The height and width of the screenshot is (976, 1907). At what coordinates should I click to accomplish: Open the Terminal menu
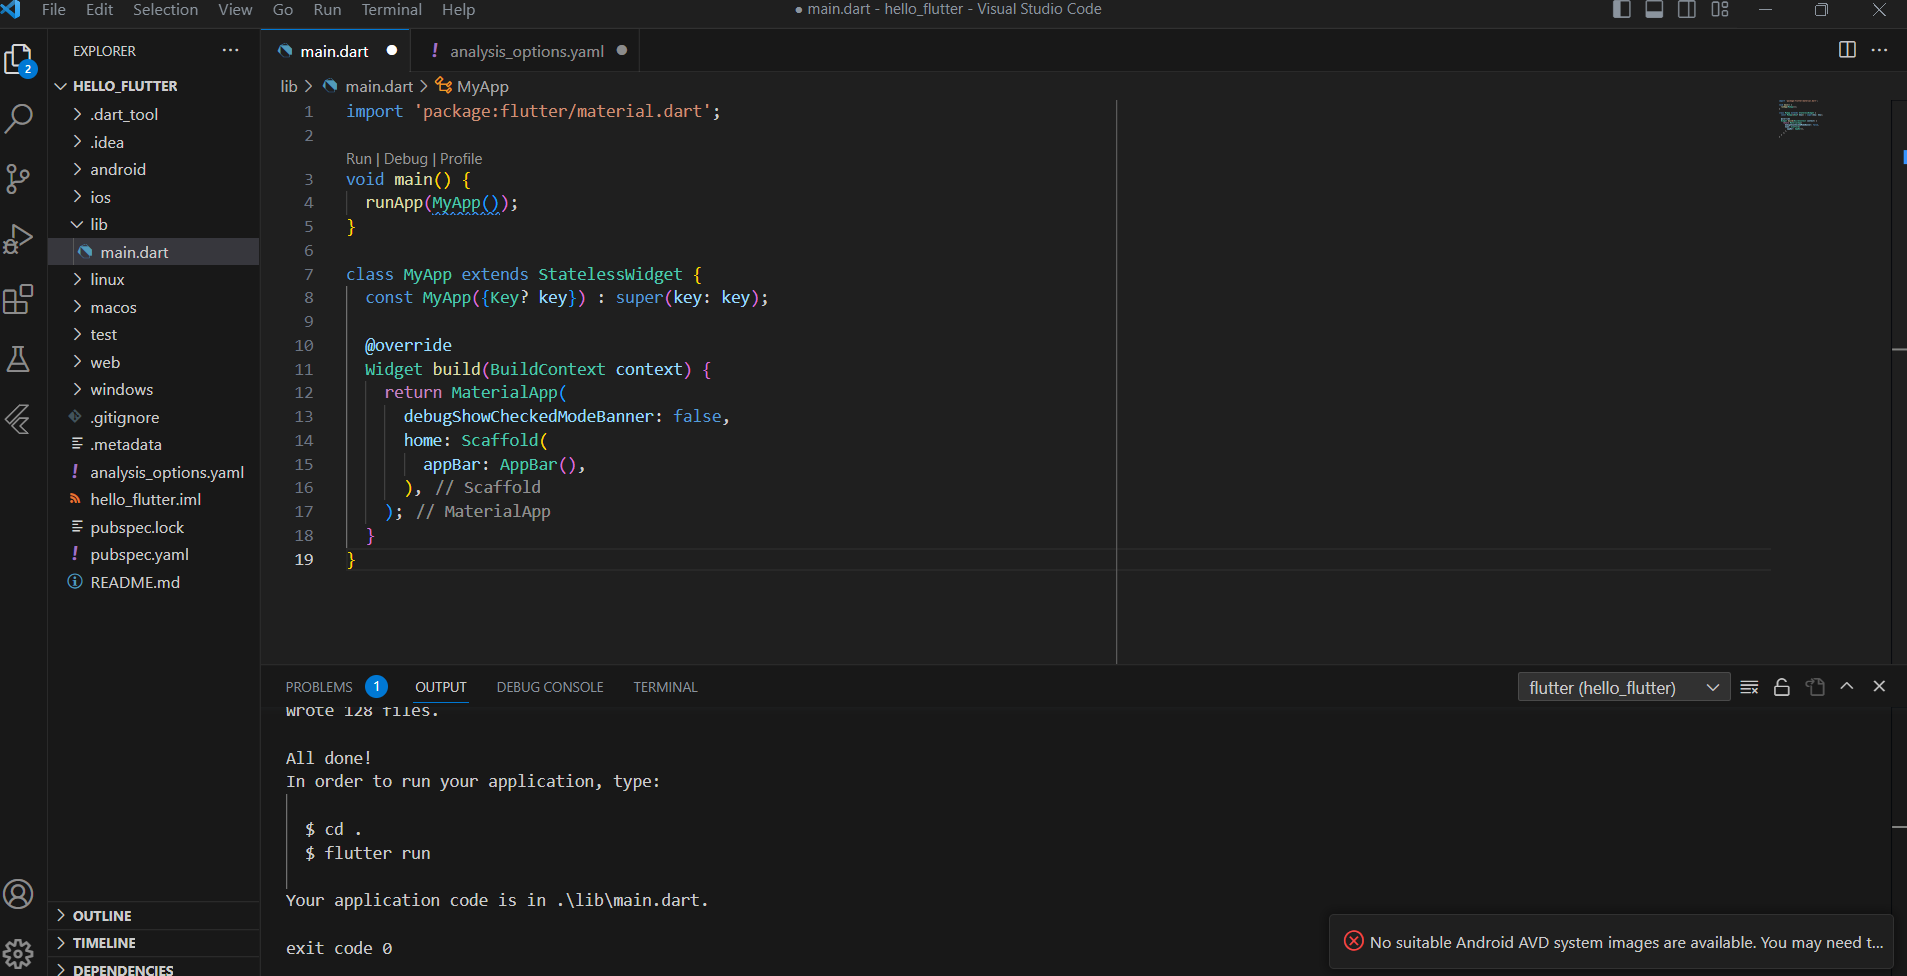click(x=391, y=10)
